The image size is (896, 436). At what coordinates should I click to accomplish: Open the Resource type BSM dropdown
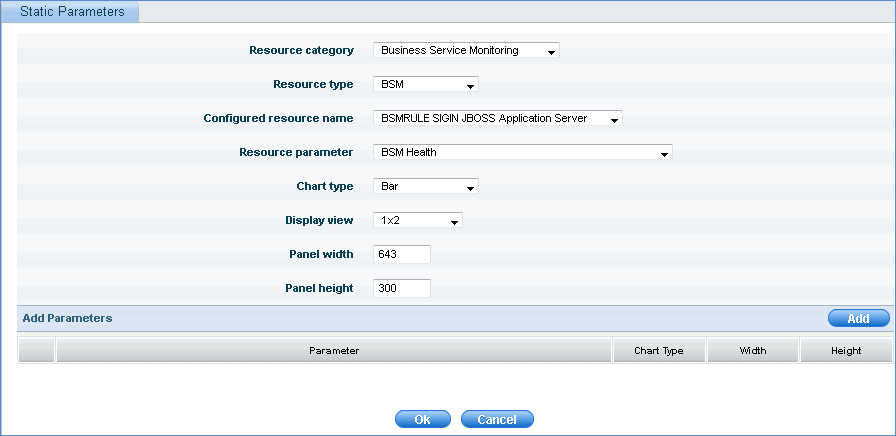[425, 85]
